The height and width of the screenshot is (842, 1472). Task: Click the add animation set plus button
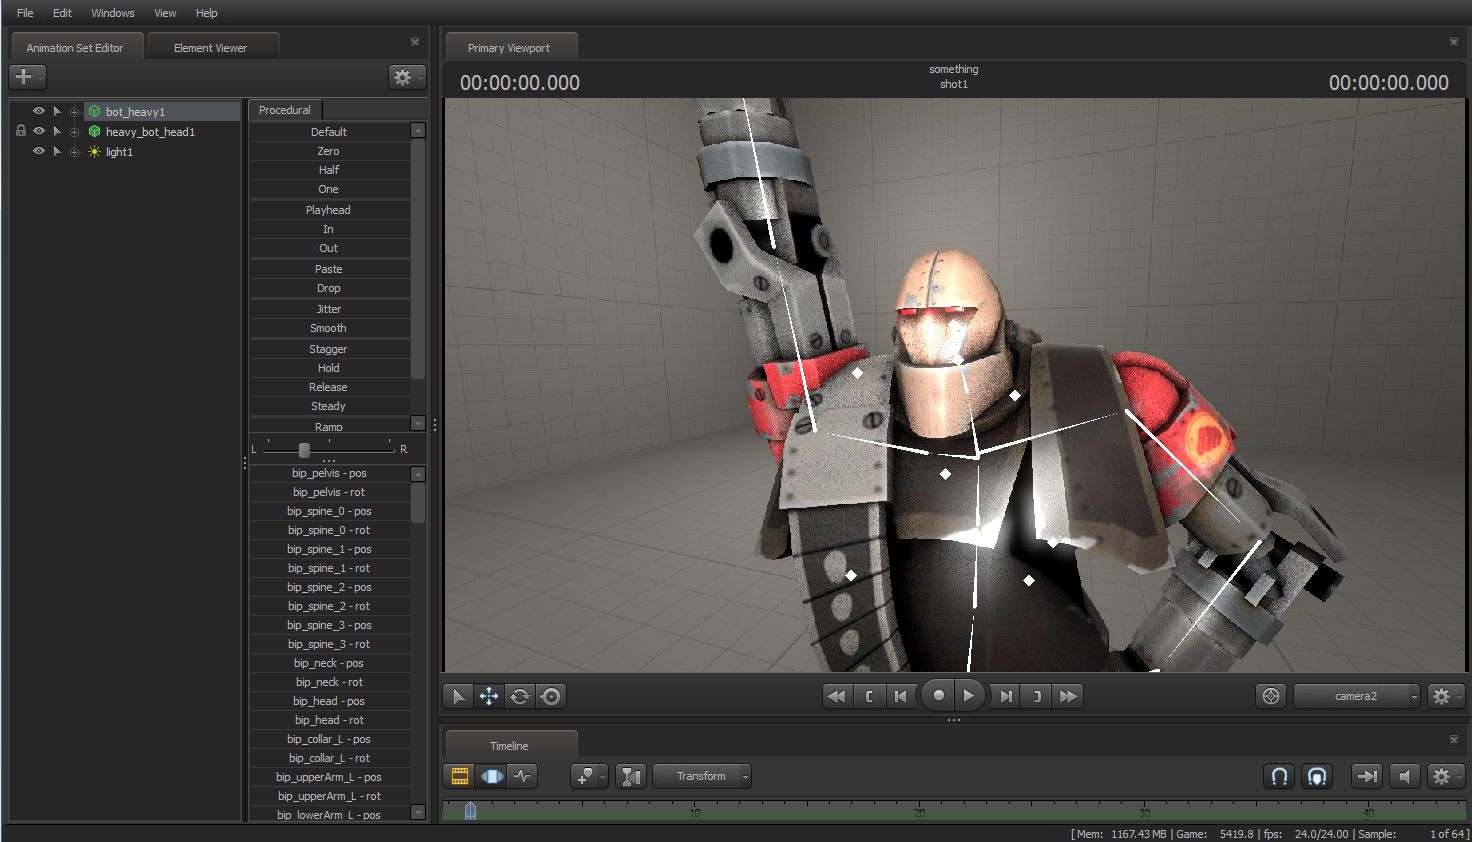pyautogui.click(x=24, y=77)
